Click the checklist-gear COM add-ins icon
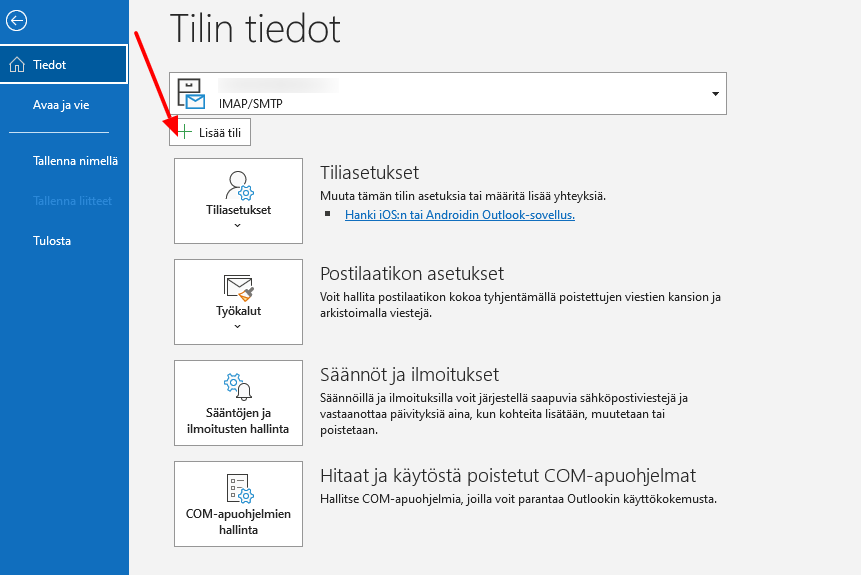The width and height of the screenshot is (861, 575). tap(238, 488)
